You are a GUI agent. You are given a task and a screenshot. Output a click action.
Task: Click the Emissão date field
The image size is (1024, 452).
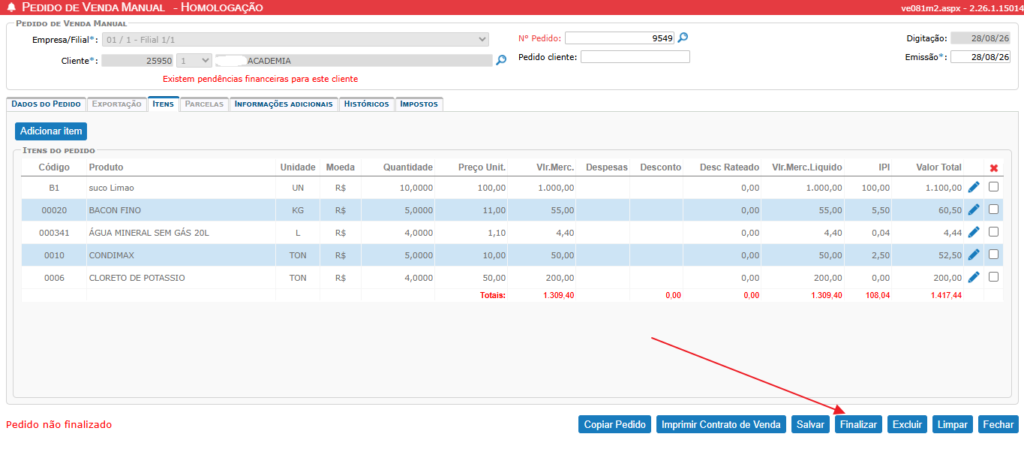980,57
